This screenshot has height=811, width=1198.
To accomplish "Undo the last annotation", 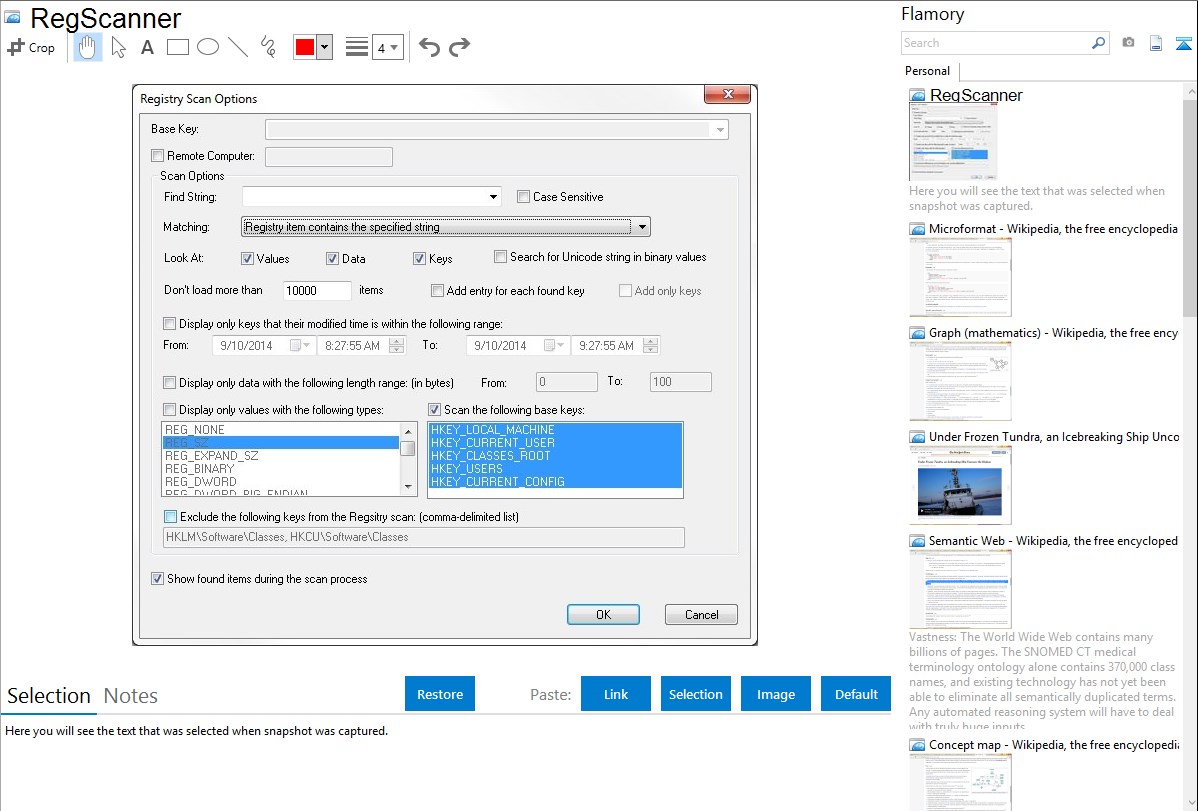I will pyautogui.click(x=429, y=47).
